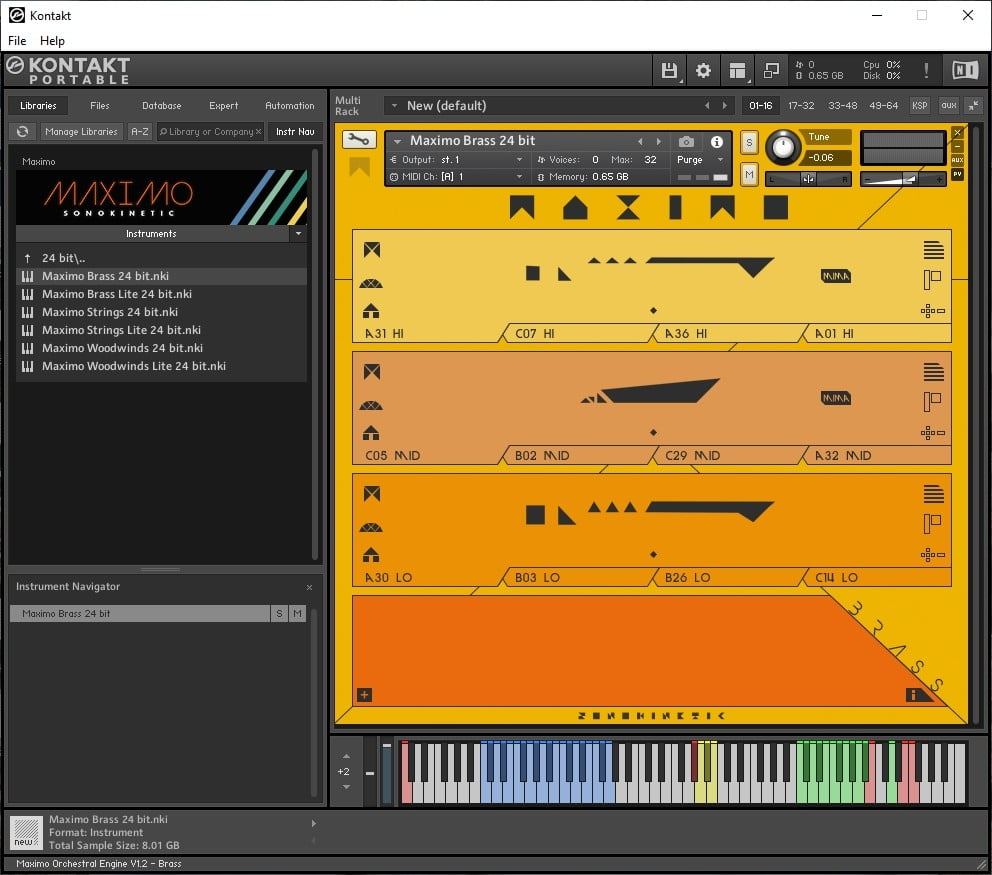The height and width of the screenshot is (875, 992).
Task: Toggle KSP multi script button
Action: pyautogui.click(x=919, y=106)
